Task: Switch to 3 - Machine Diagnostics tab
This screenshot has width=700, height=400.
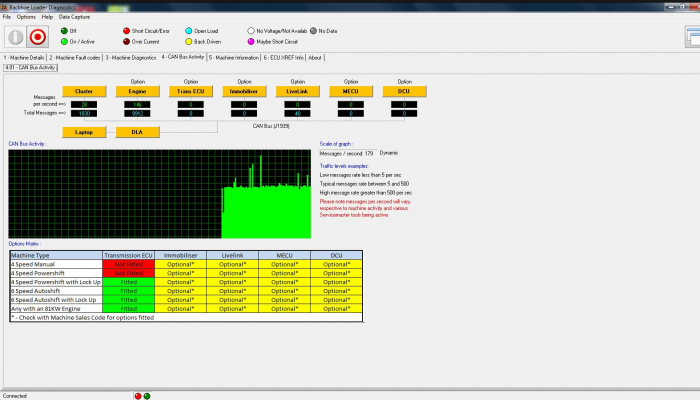Action: coord(131,58)
